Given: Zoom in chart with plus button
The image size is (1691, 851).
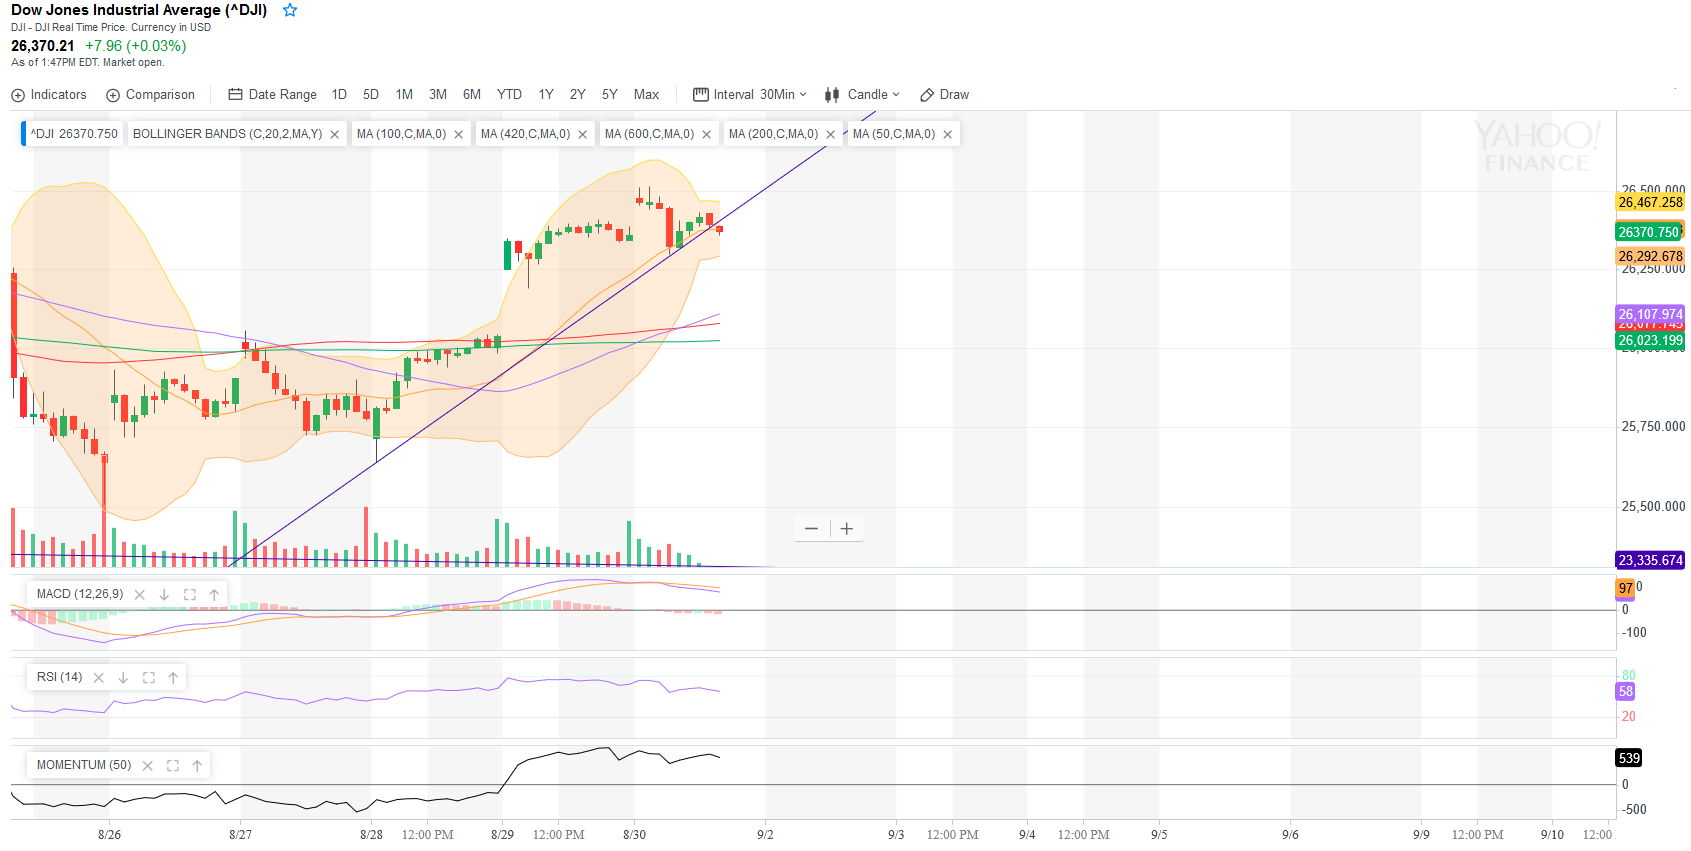Looking at the screenshot, I should pos(847,529).
